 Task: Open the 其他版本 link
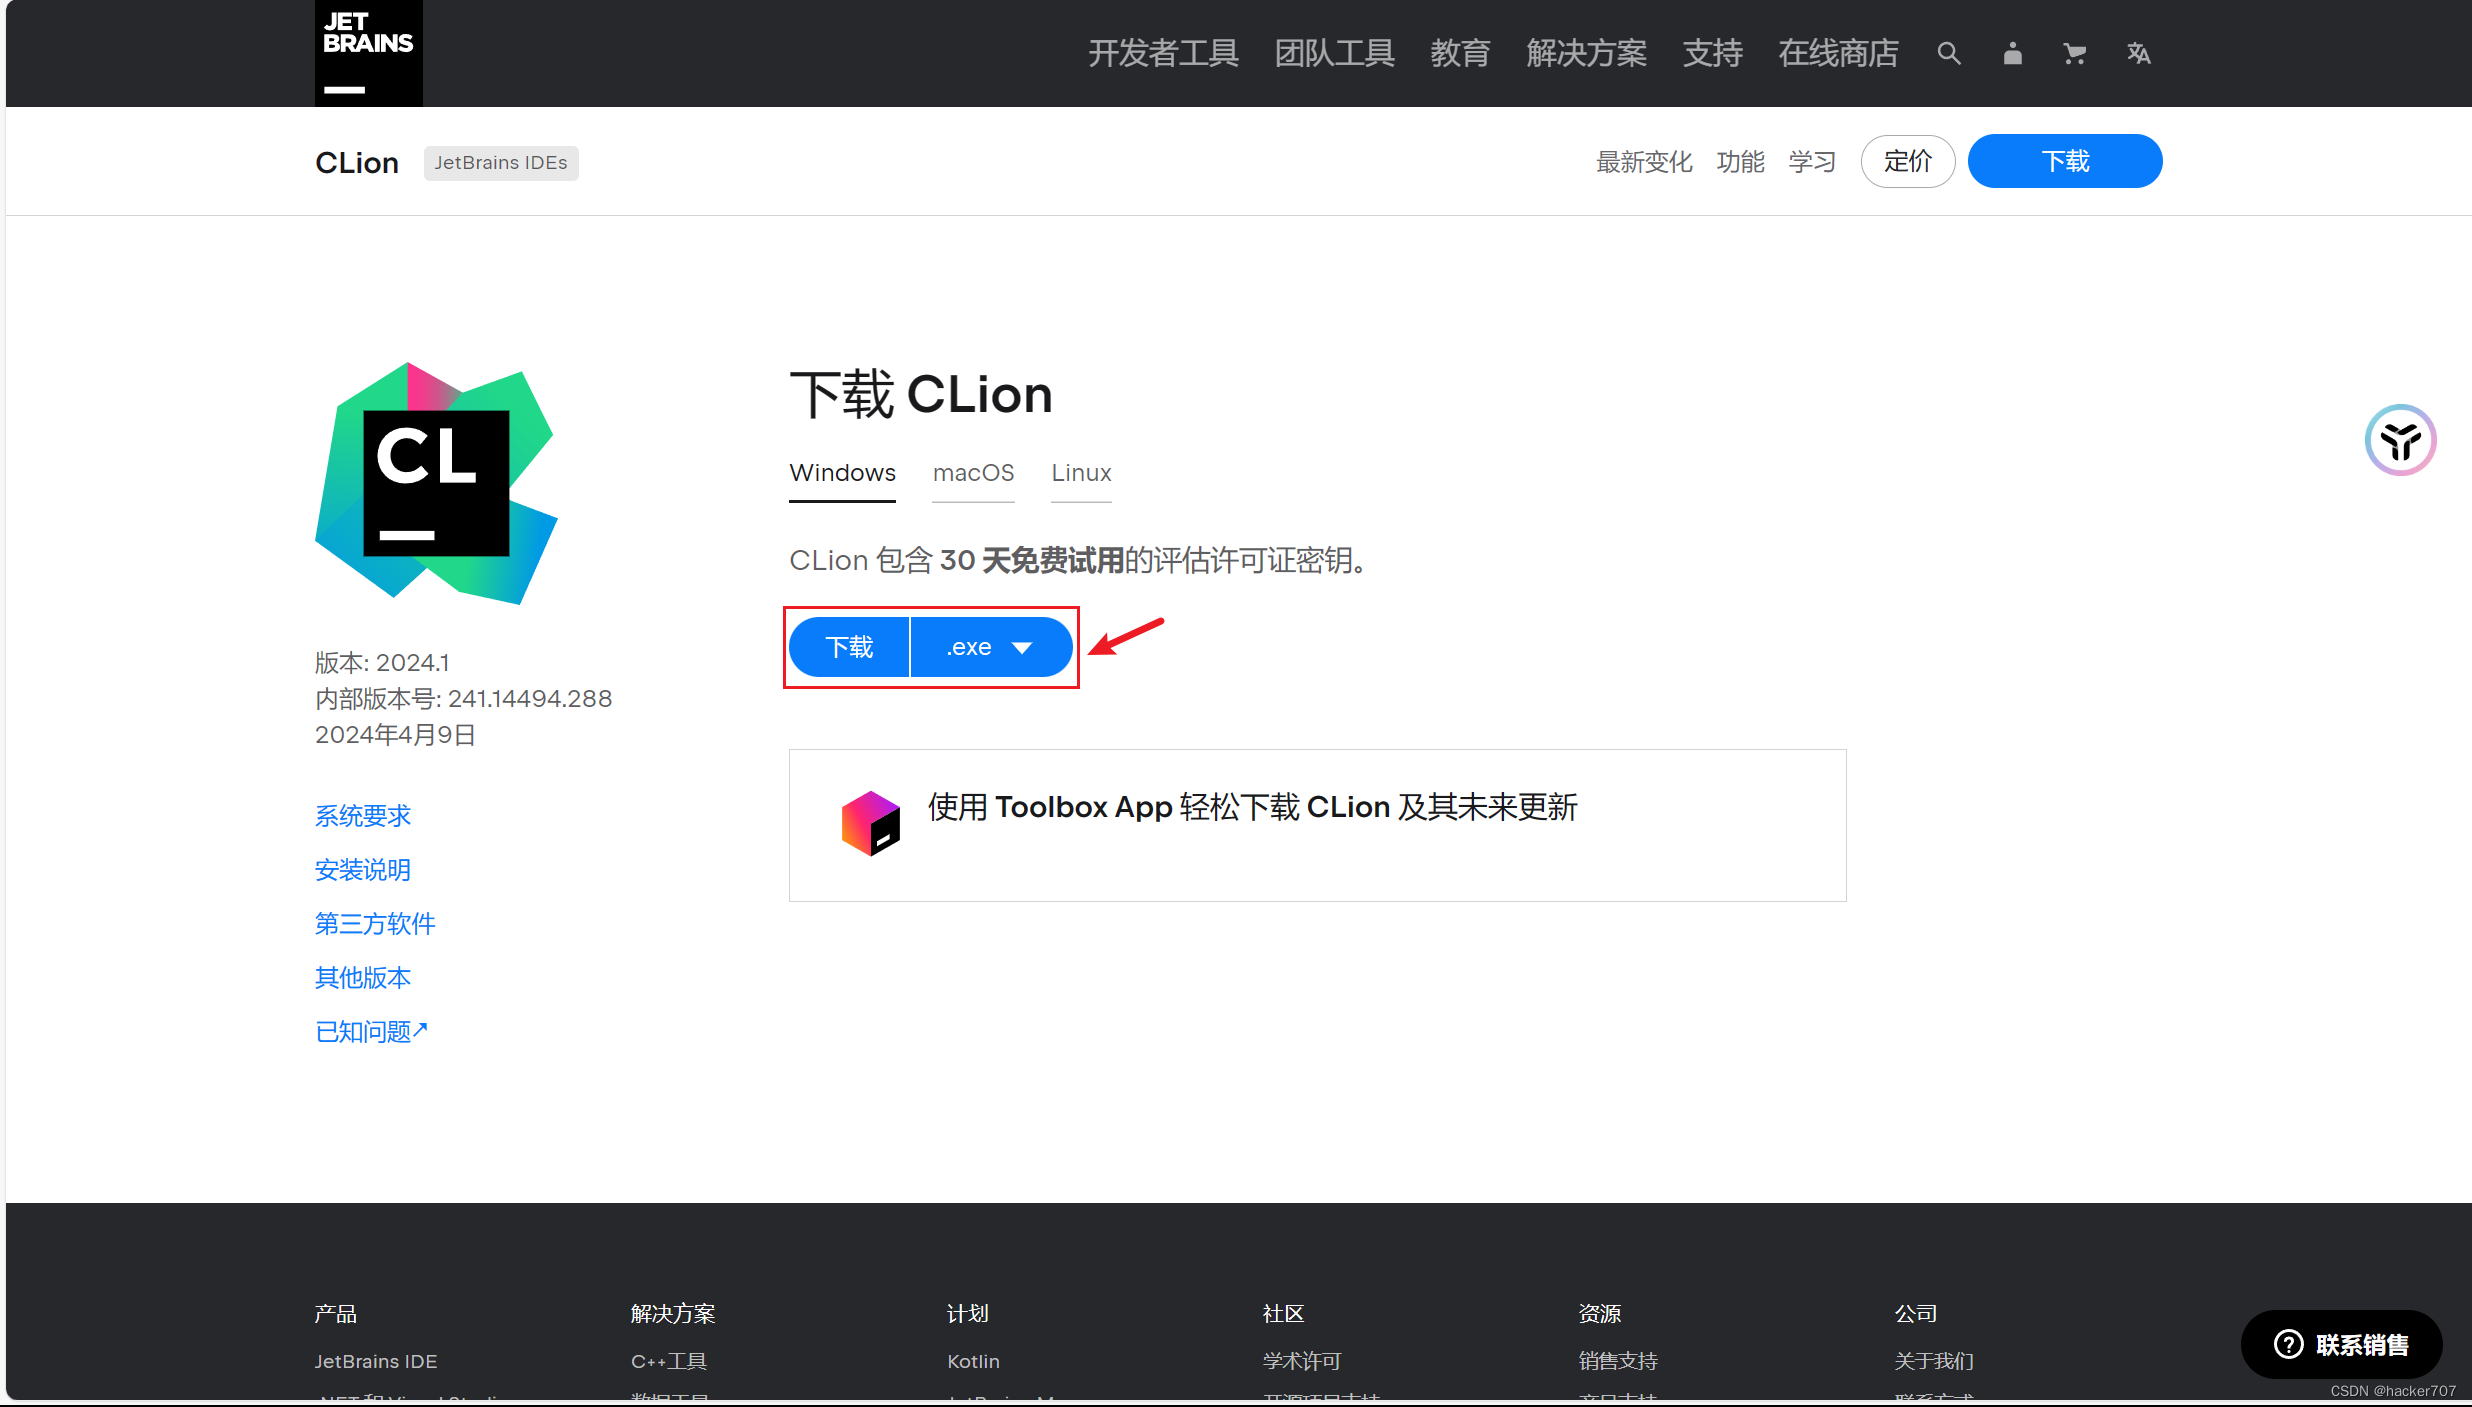(x=363, y=978)
